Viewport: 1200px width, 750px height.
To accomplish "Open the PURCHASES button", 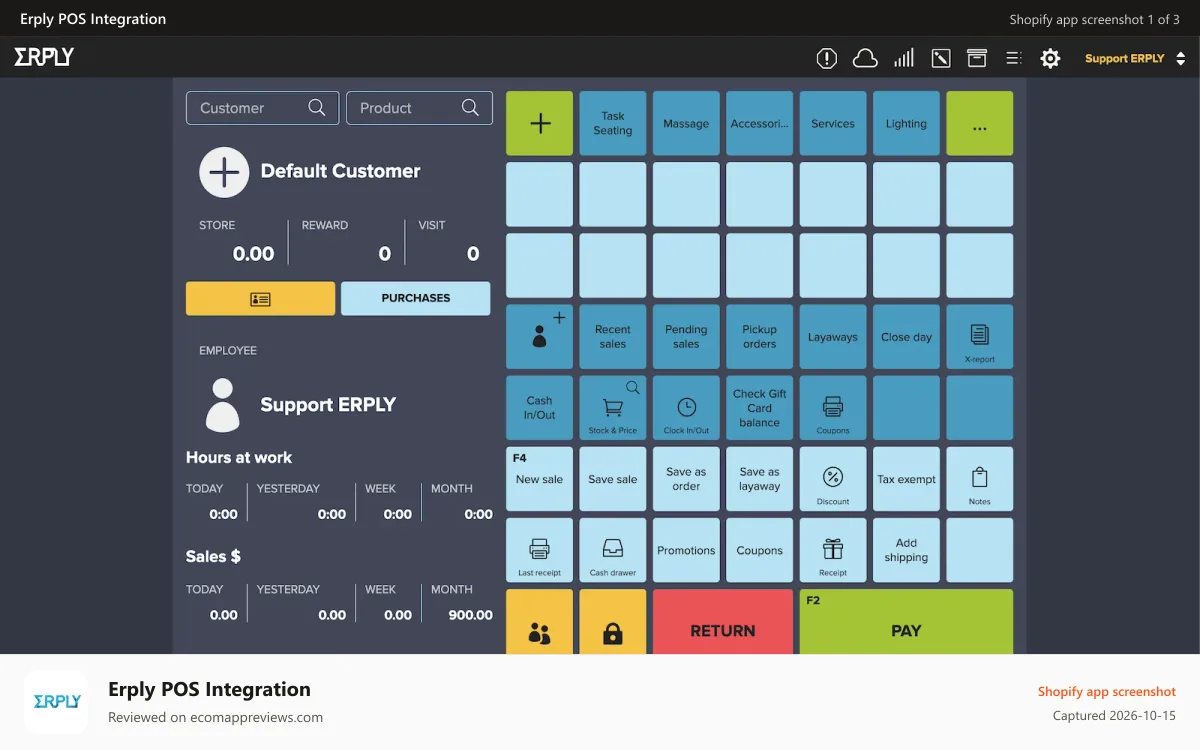I will click(416, 299).
